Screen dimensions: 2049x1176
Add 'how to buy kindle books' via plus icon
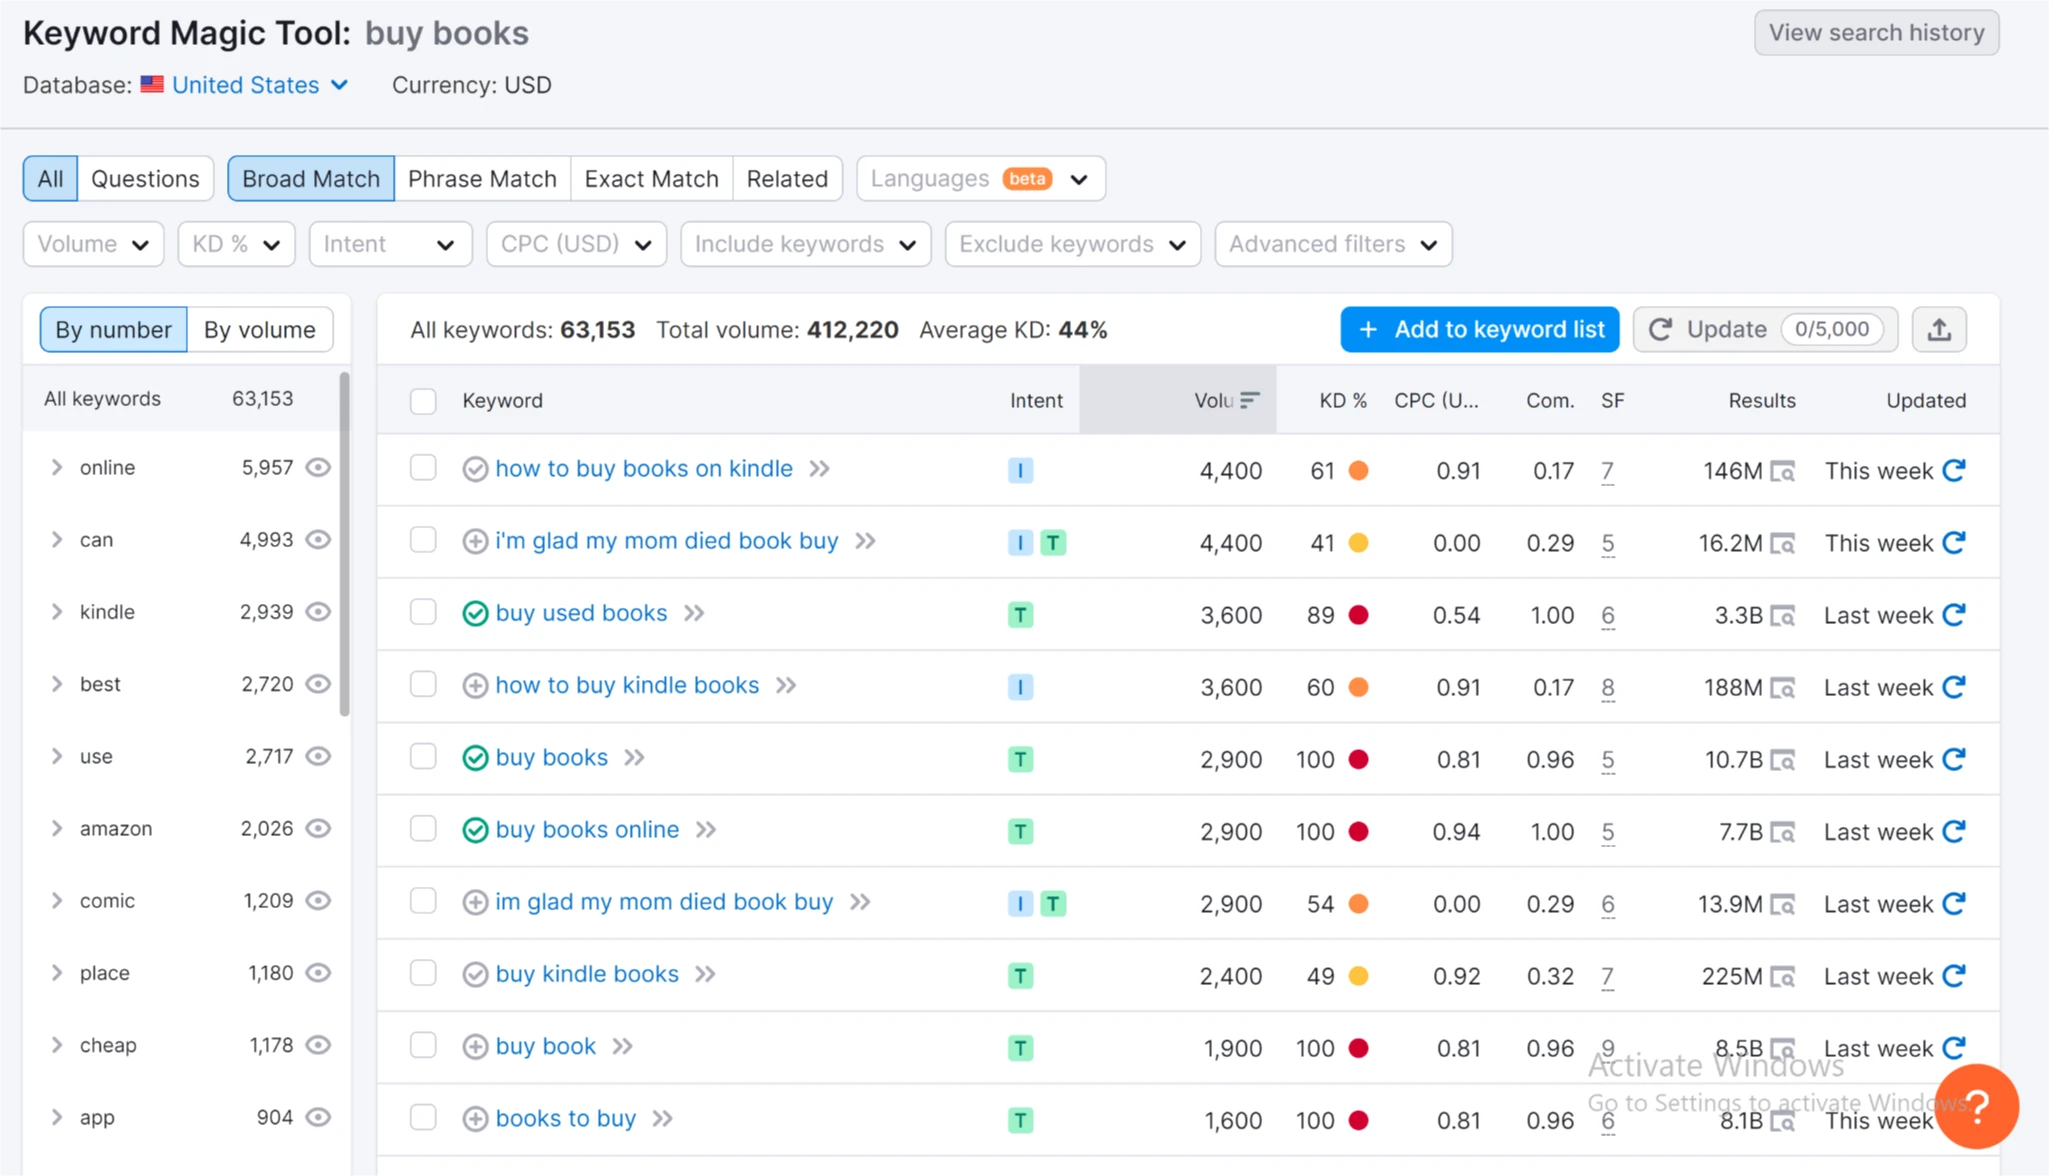coord(475,686)
